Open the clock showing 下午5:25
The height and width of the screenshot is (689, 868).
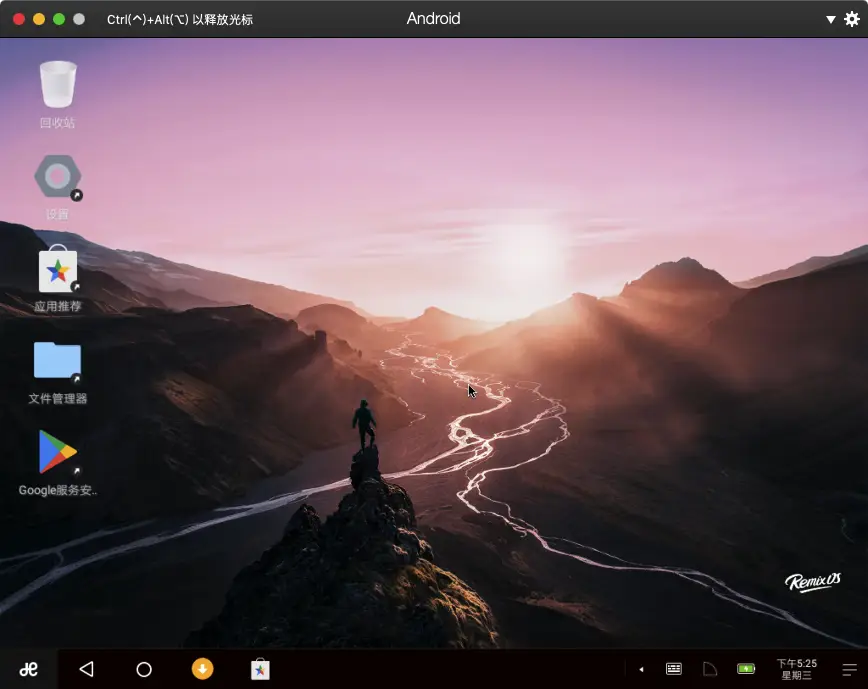(797, 669)
